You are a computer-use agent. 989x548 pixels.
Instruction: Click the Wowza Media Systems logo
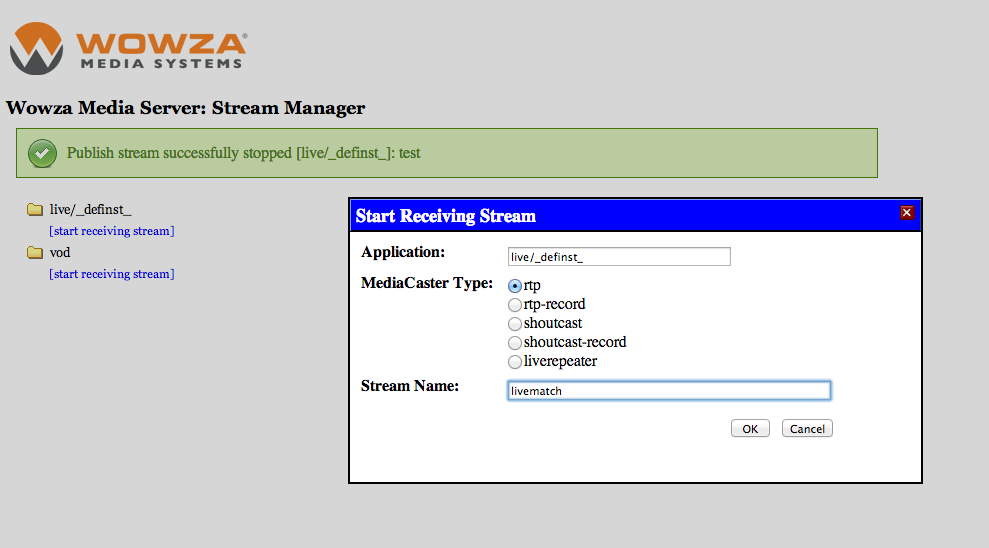point(129,48)
